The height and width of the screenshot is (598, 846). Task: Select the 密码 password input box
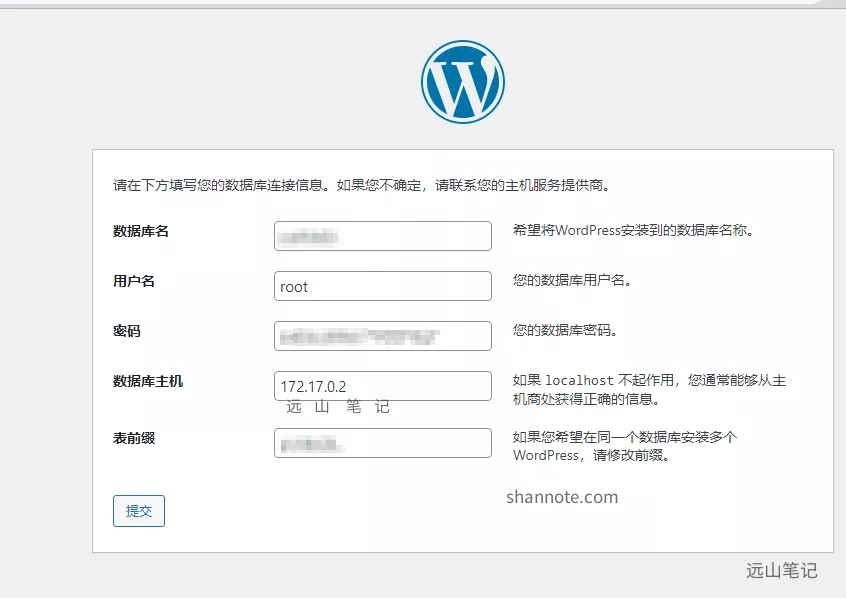pyautogui.click(x=382, y=336)
